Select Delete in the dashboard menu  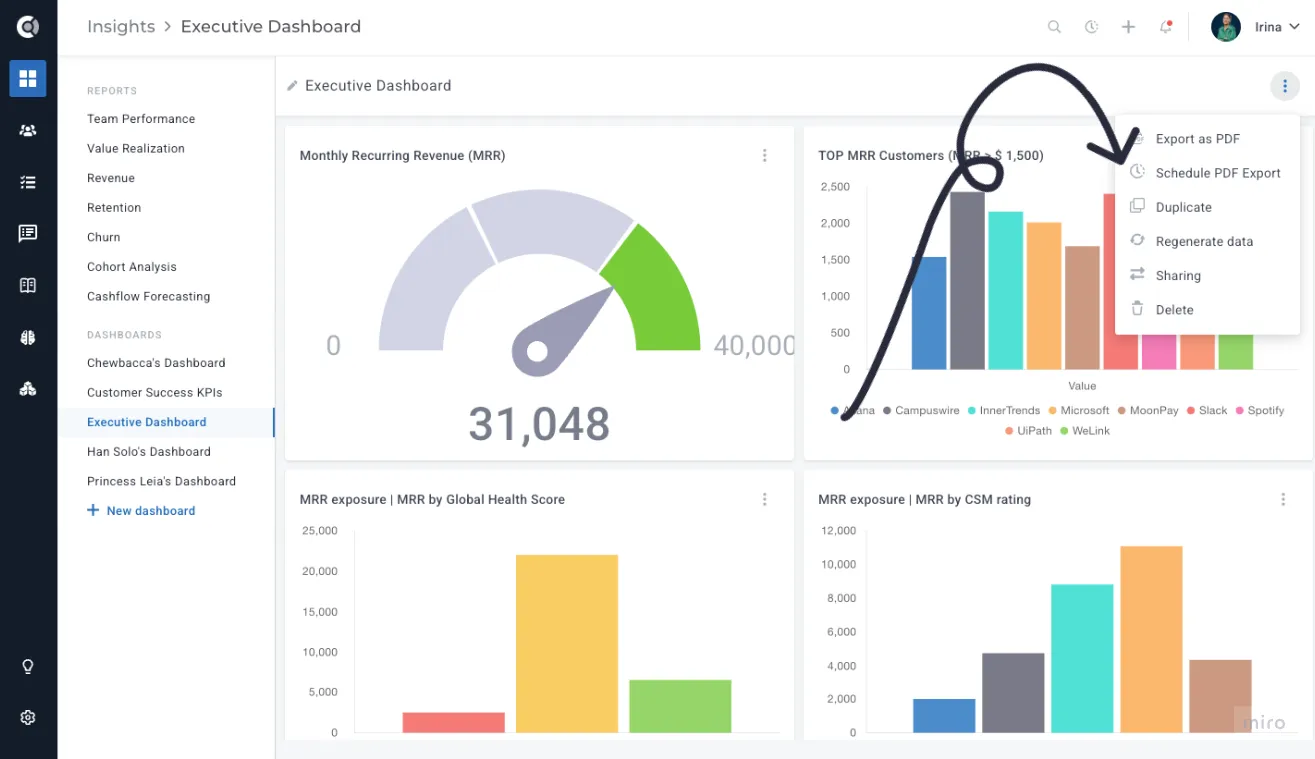[1207, 309]
